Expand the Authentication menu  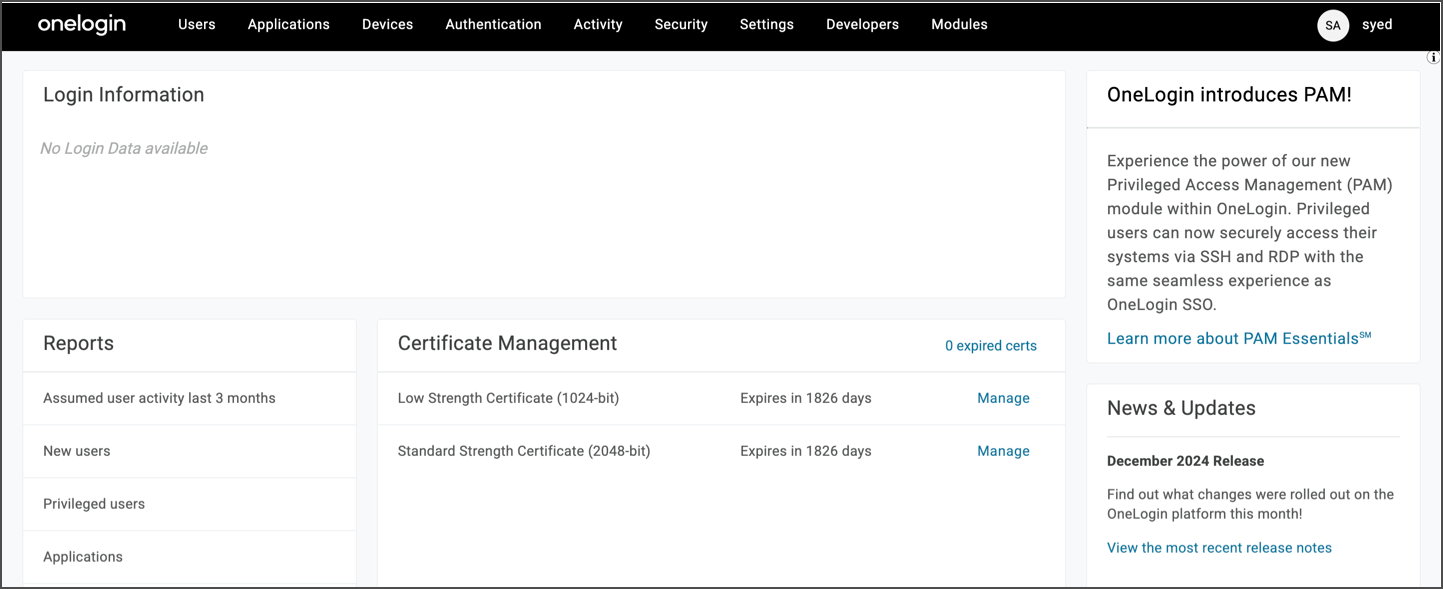tap(493, 25)
